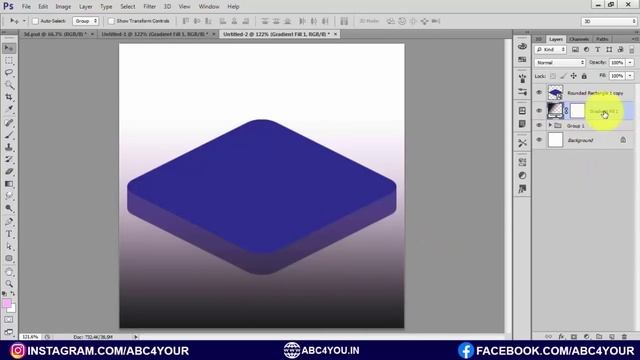Hide the Group 1 layer group

[x=539, y=125]
